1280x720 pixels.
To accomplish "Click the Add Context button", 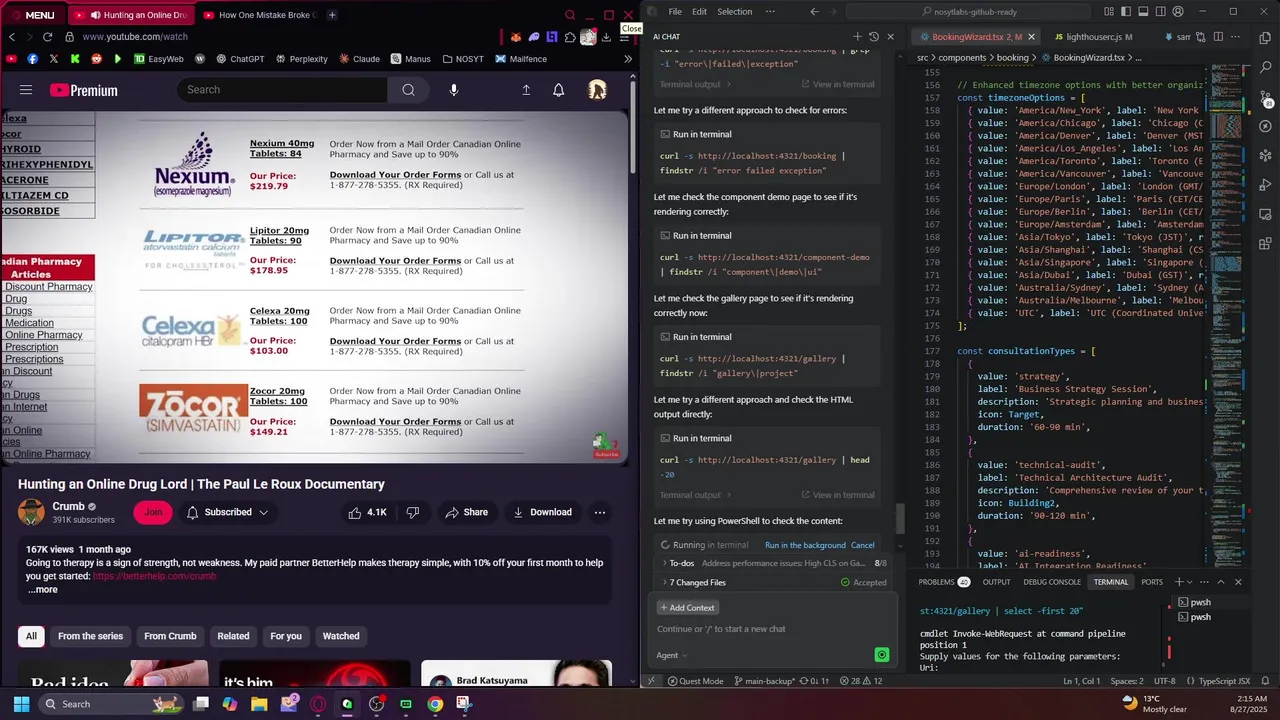I will [687, 608].
